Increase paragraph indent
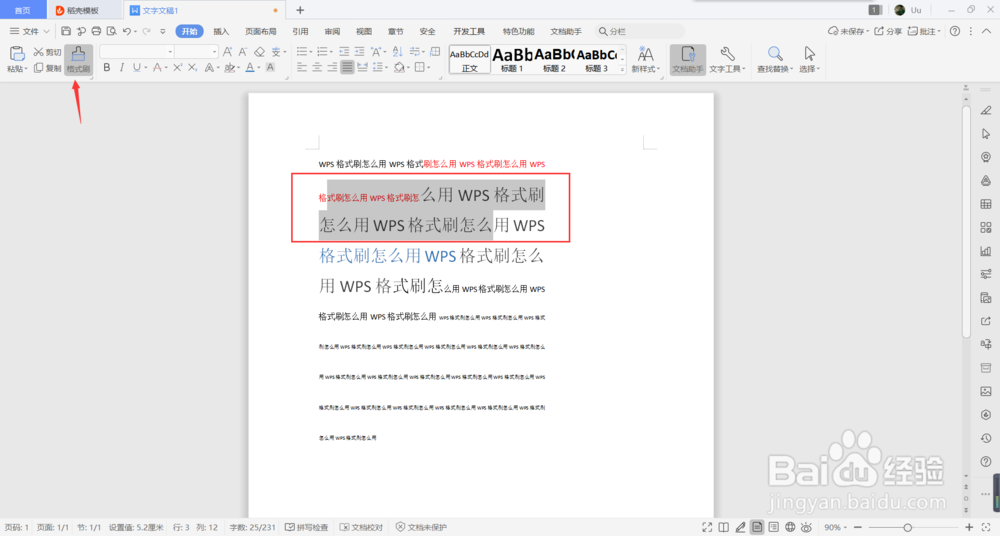Screen dimensions: 1000x536 (x=359, y=52)
